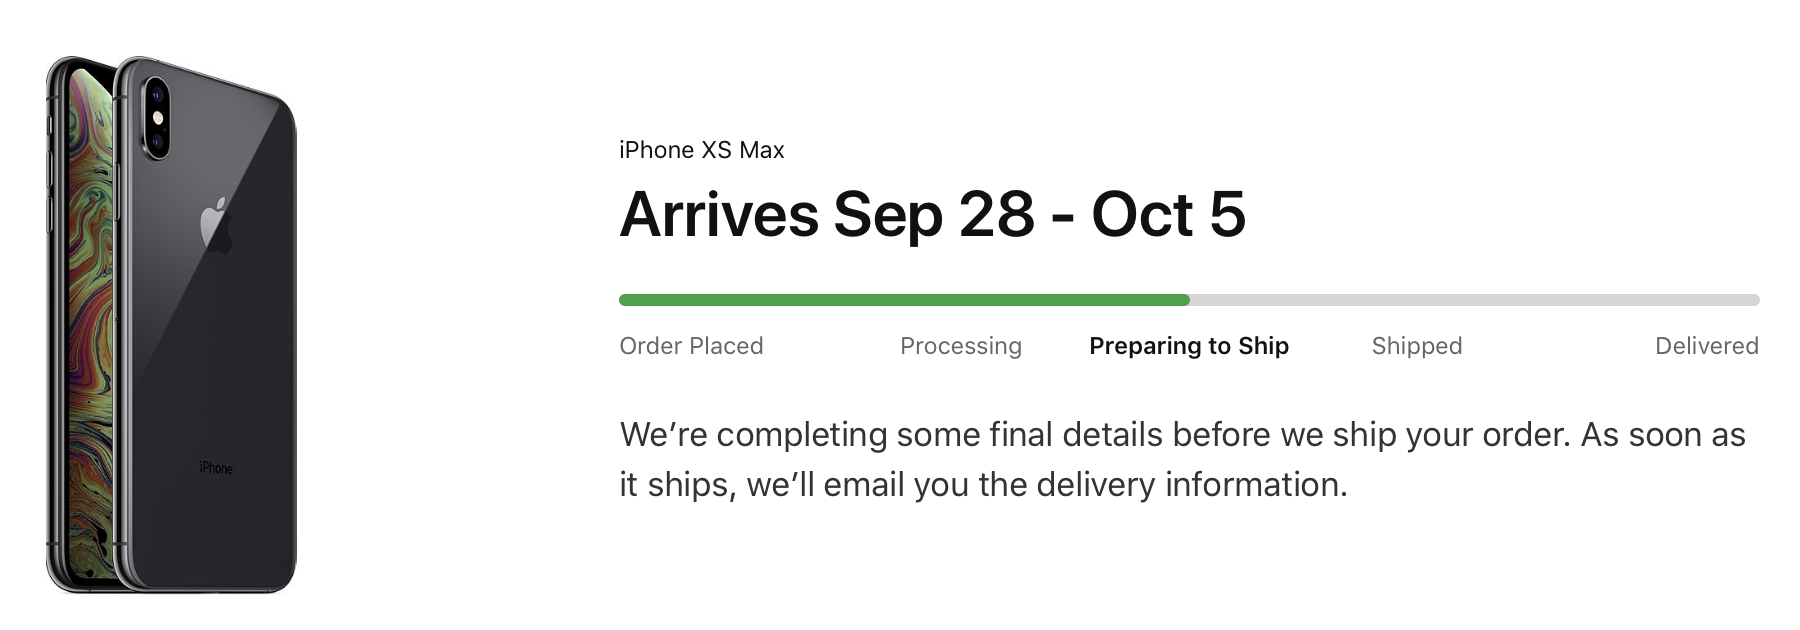Click the top rear camera lens
Viewport: 1800px width, 630px height.
(156, 96)
